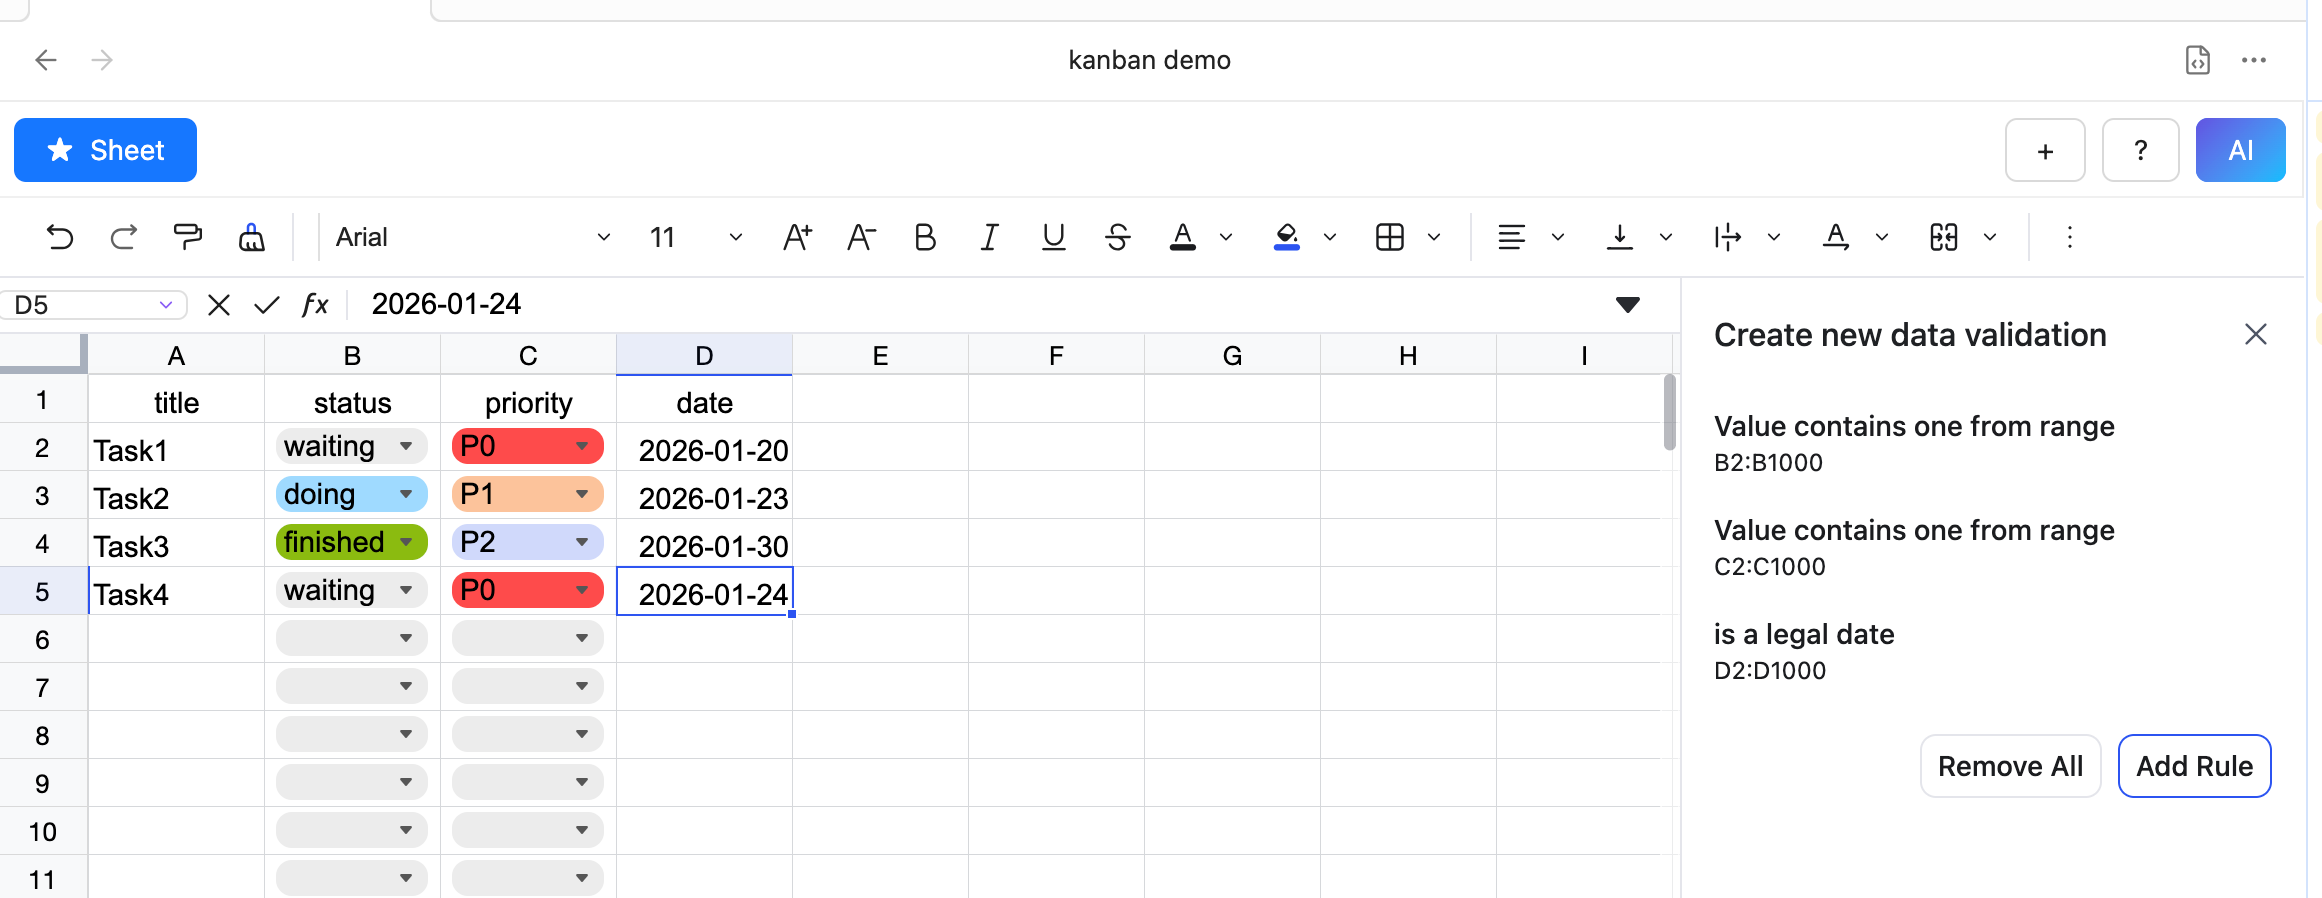Screen dimensions: 2322x898
Task: Click the formula bar input field
Action: (x=980, y=304)
